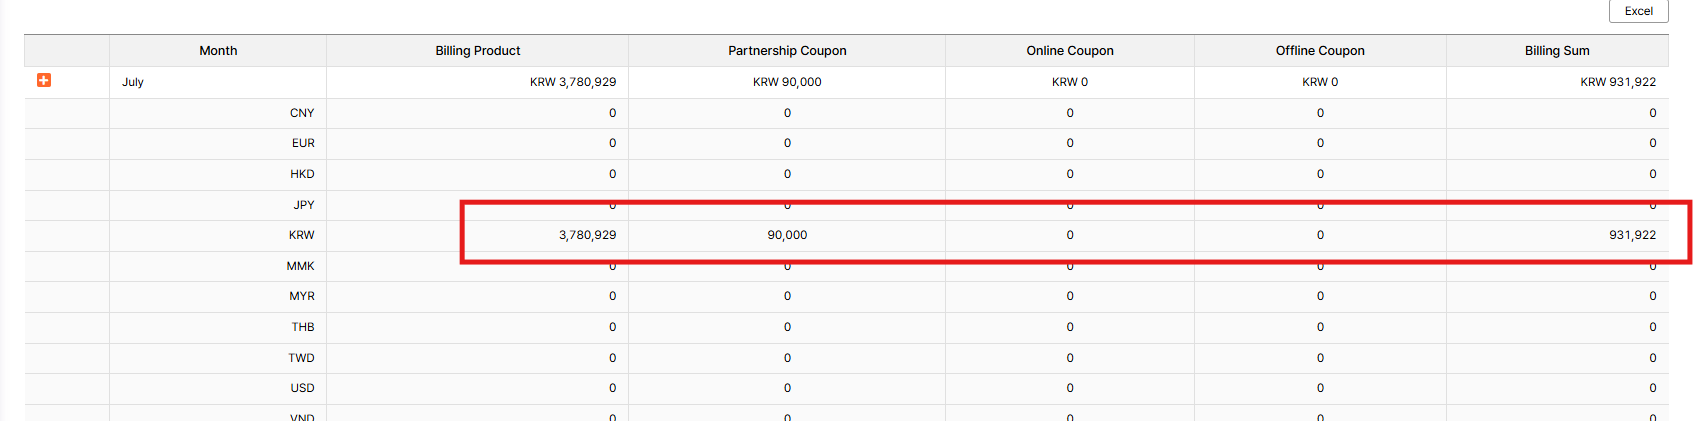Select the July month cell
The width and height of the screenshot is (1693, 421).
tap(133, 82)
